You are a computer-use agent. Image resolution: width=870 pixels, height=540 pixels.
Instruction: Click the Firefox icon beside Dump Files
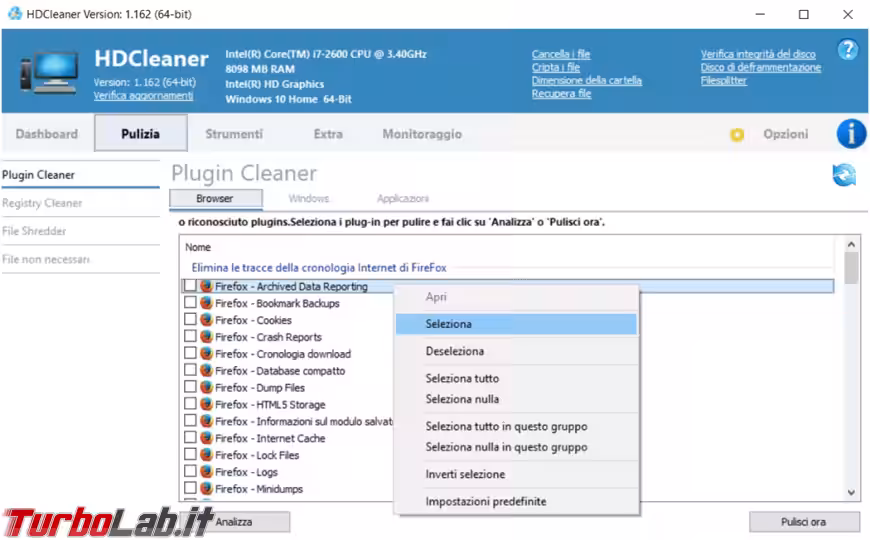coord(206,387)
